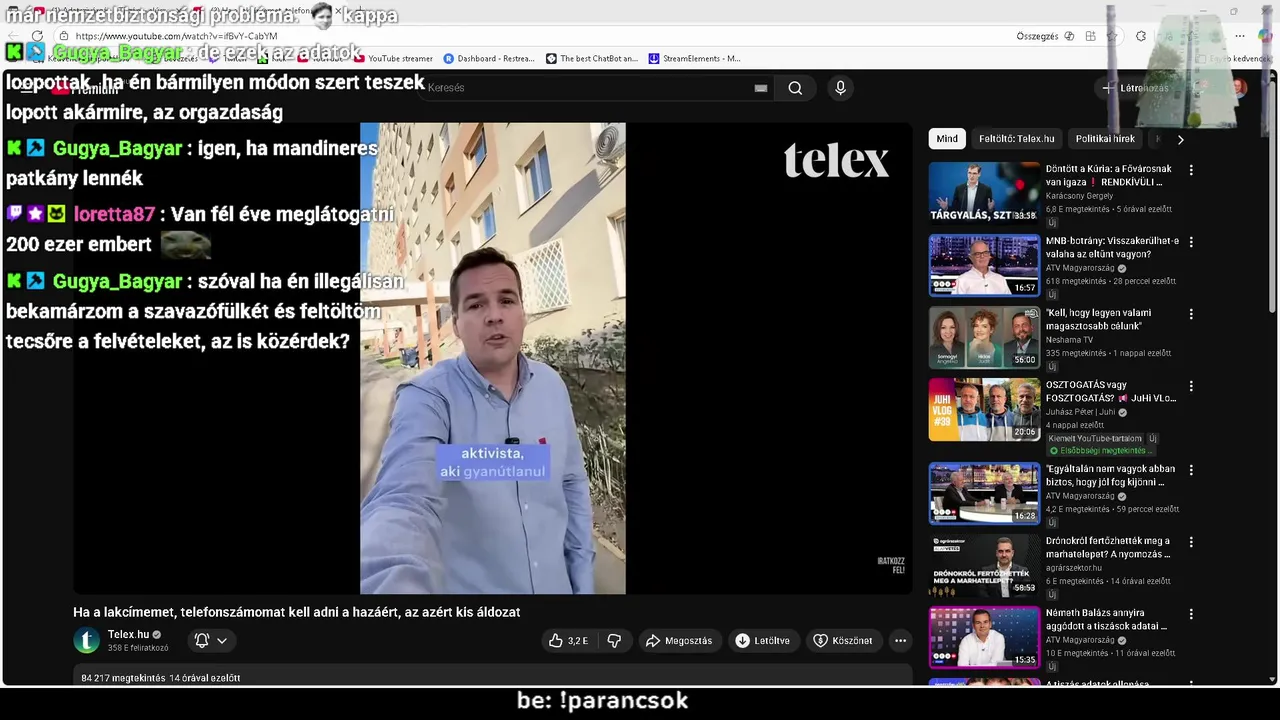Open video thumbnail TÁRGYALÁS Döntött a Kúria

click(x=984, y=192)
